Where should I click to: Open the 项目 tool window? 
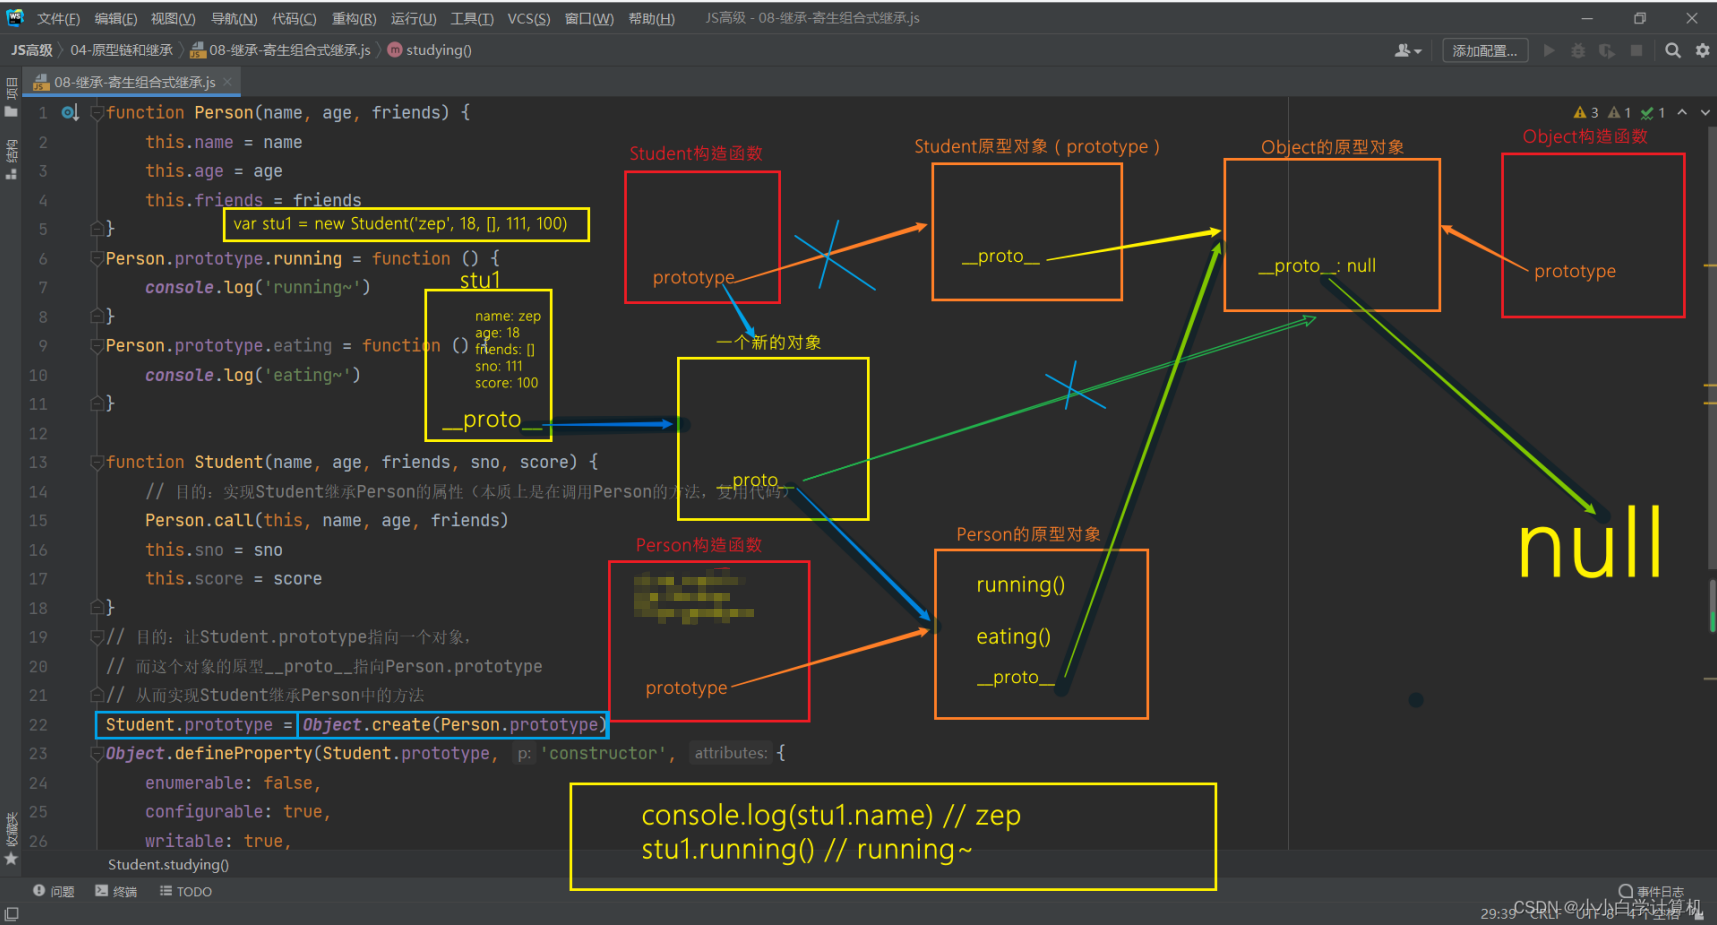click(11, 97)
